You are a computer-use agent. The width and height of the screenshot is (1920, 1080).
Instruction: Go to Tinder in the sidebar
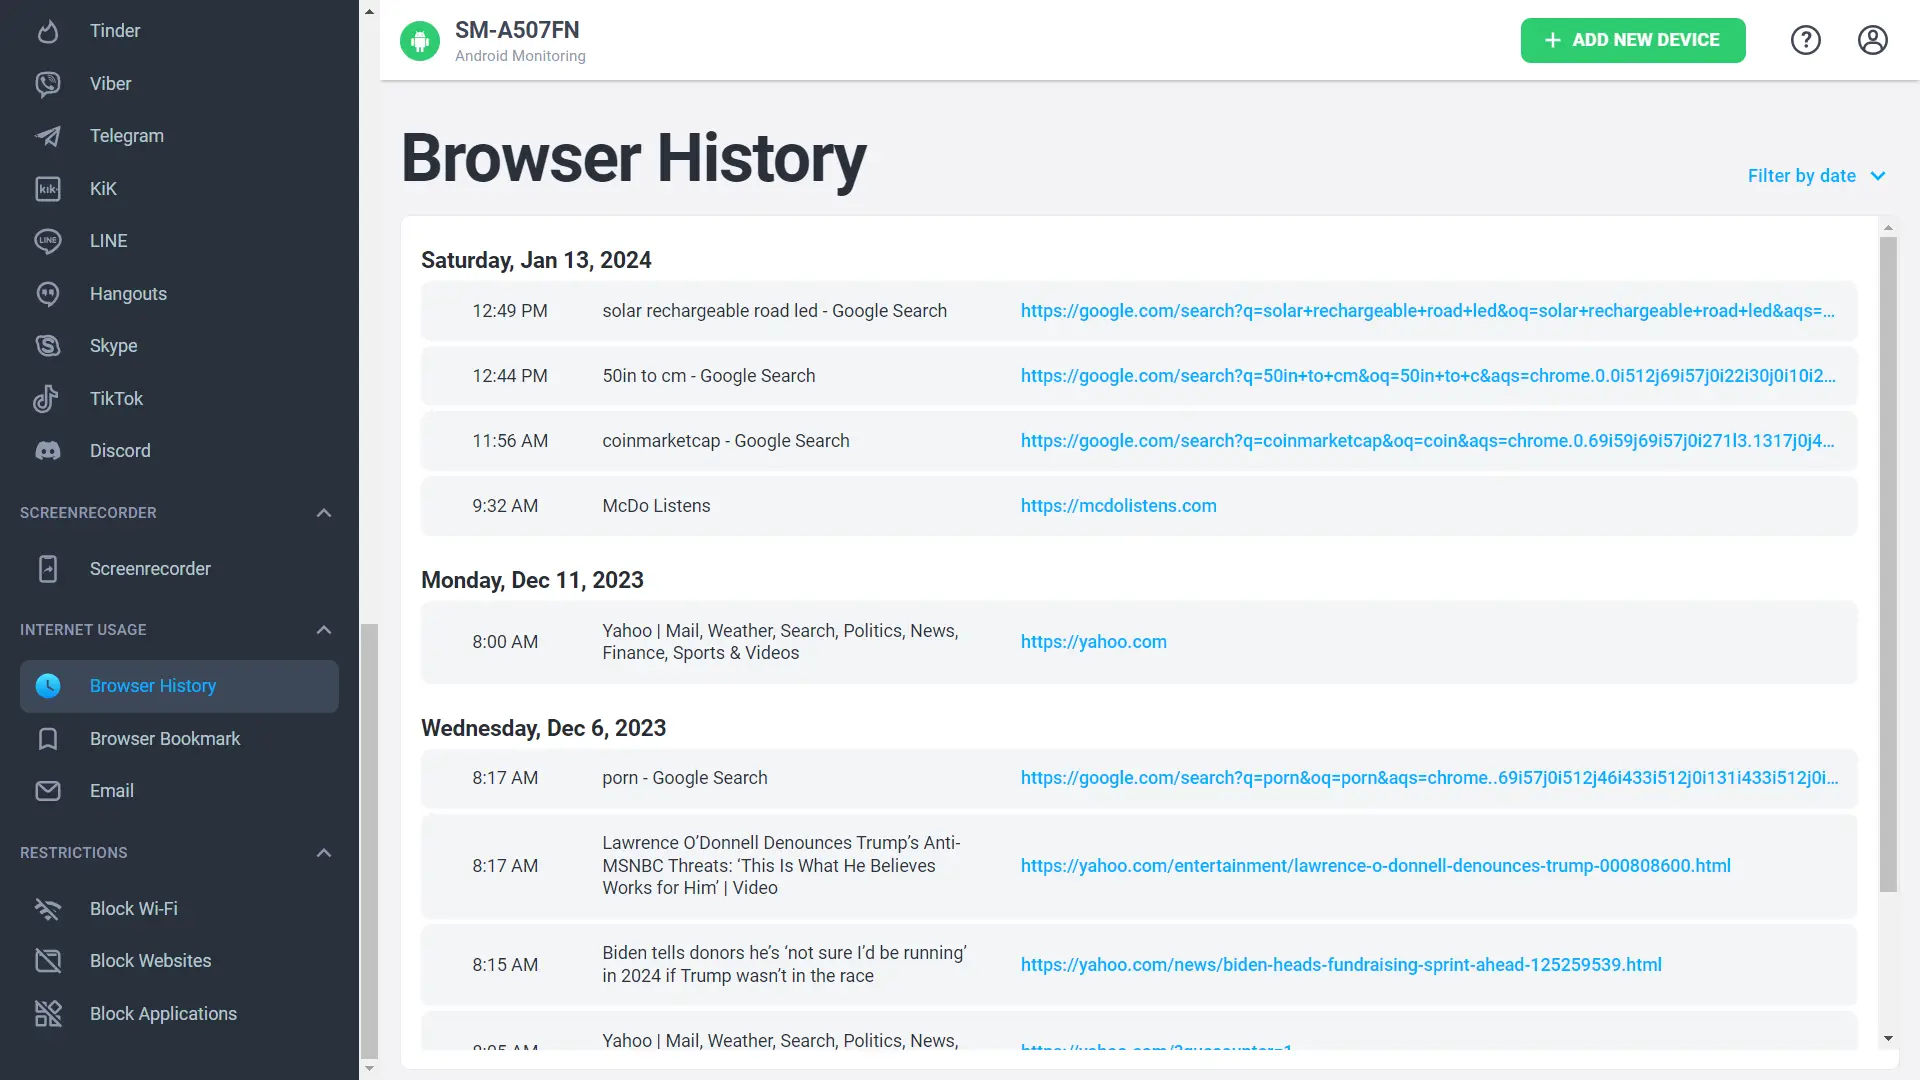[x=115, y=31]
